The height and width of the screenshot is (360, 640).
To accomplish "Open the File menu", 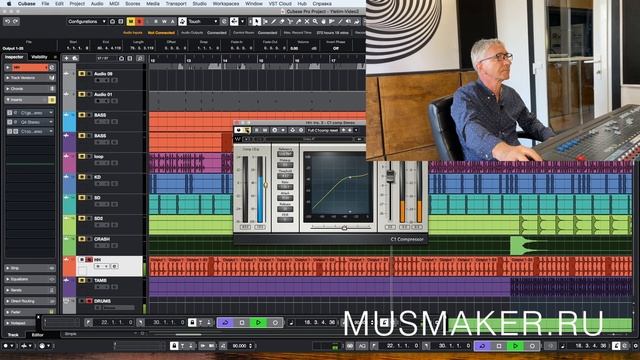I will (x=45, y=4).
